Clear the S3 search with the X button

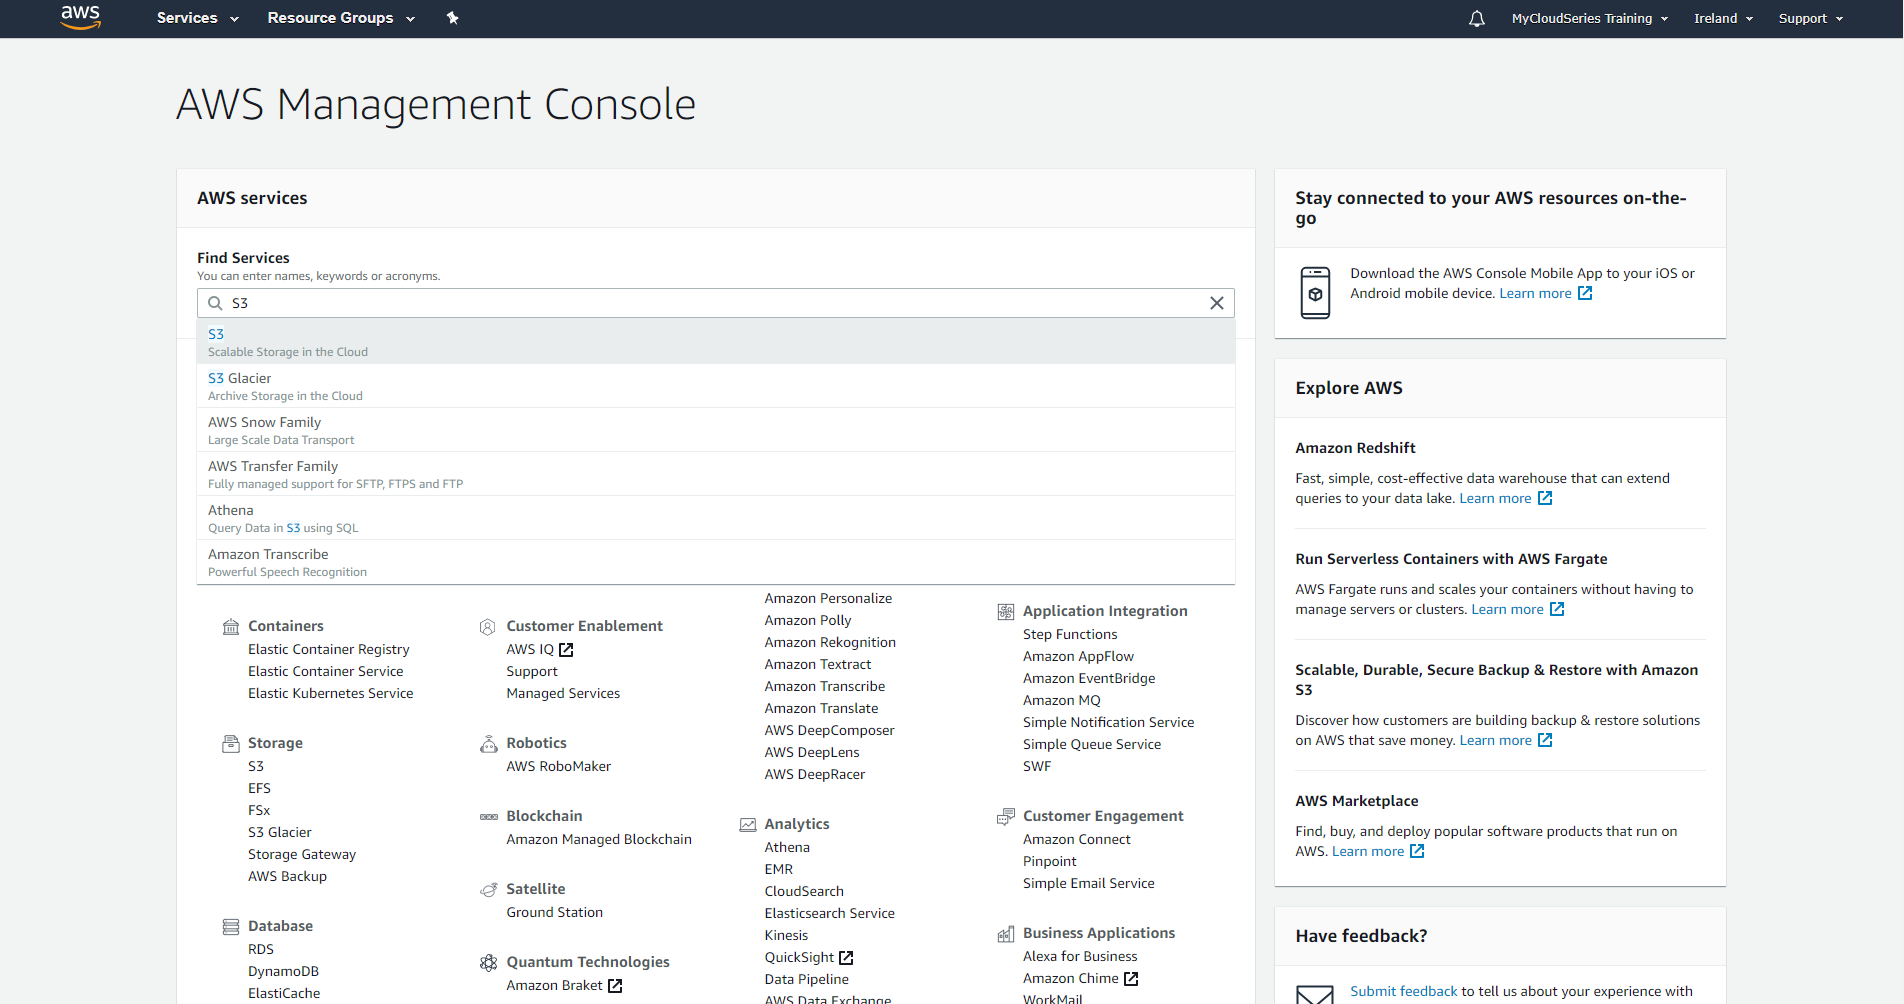pyautogui.click(x=1217, y=303)
